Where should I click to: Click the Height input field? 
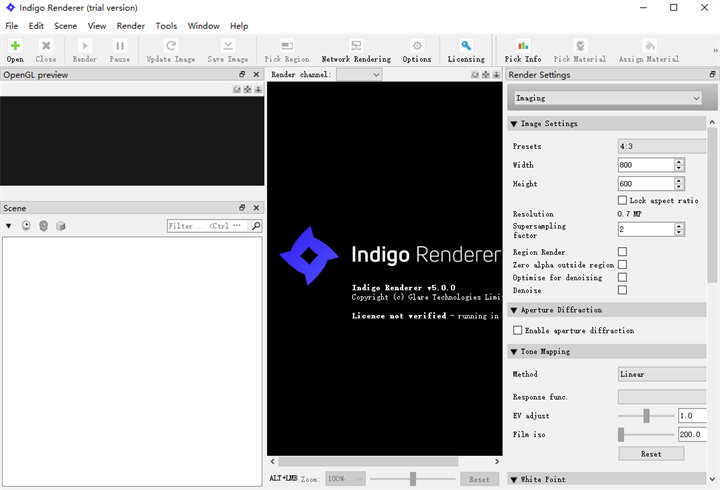[646, 184]
